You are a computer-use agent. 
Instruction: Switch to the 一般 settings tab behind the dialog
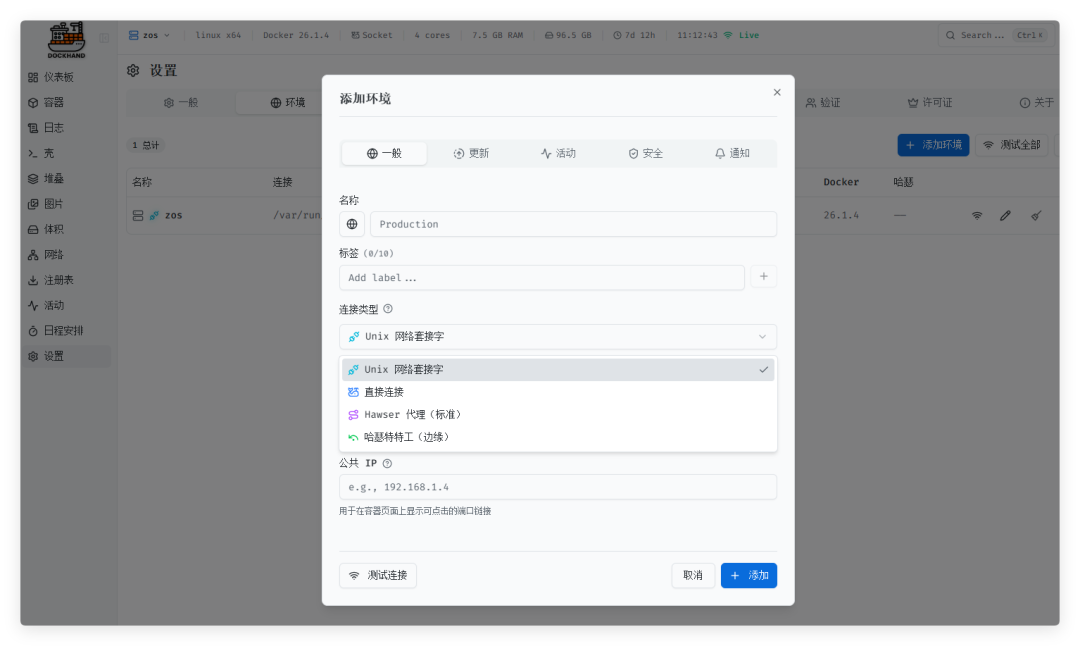pos(181,103)
